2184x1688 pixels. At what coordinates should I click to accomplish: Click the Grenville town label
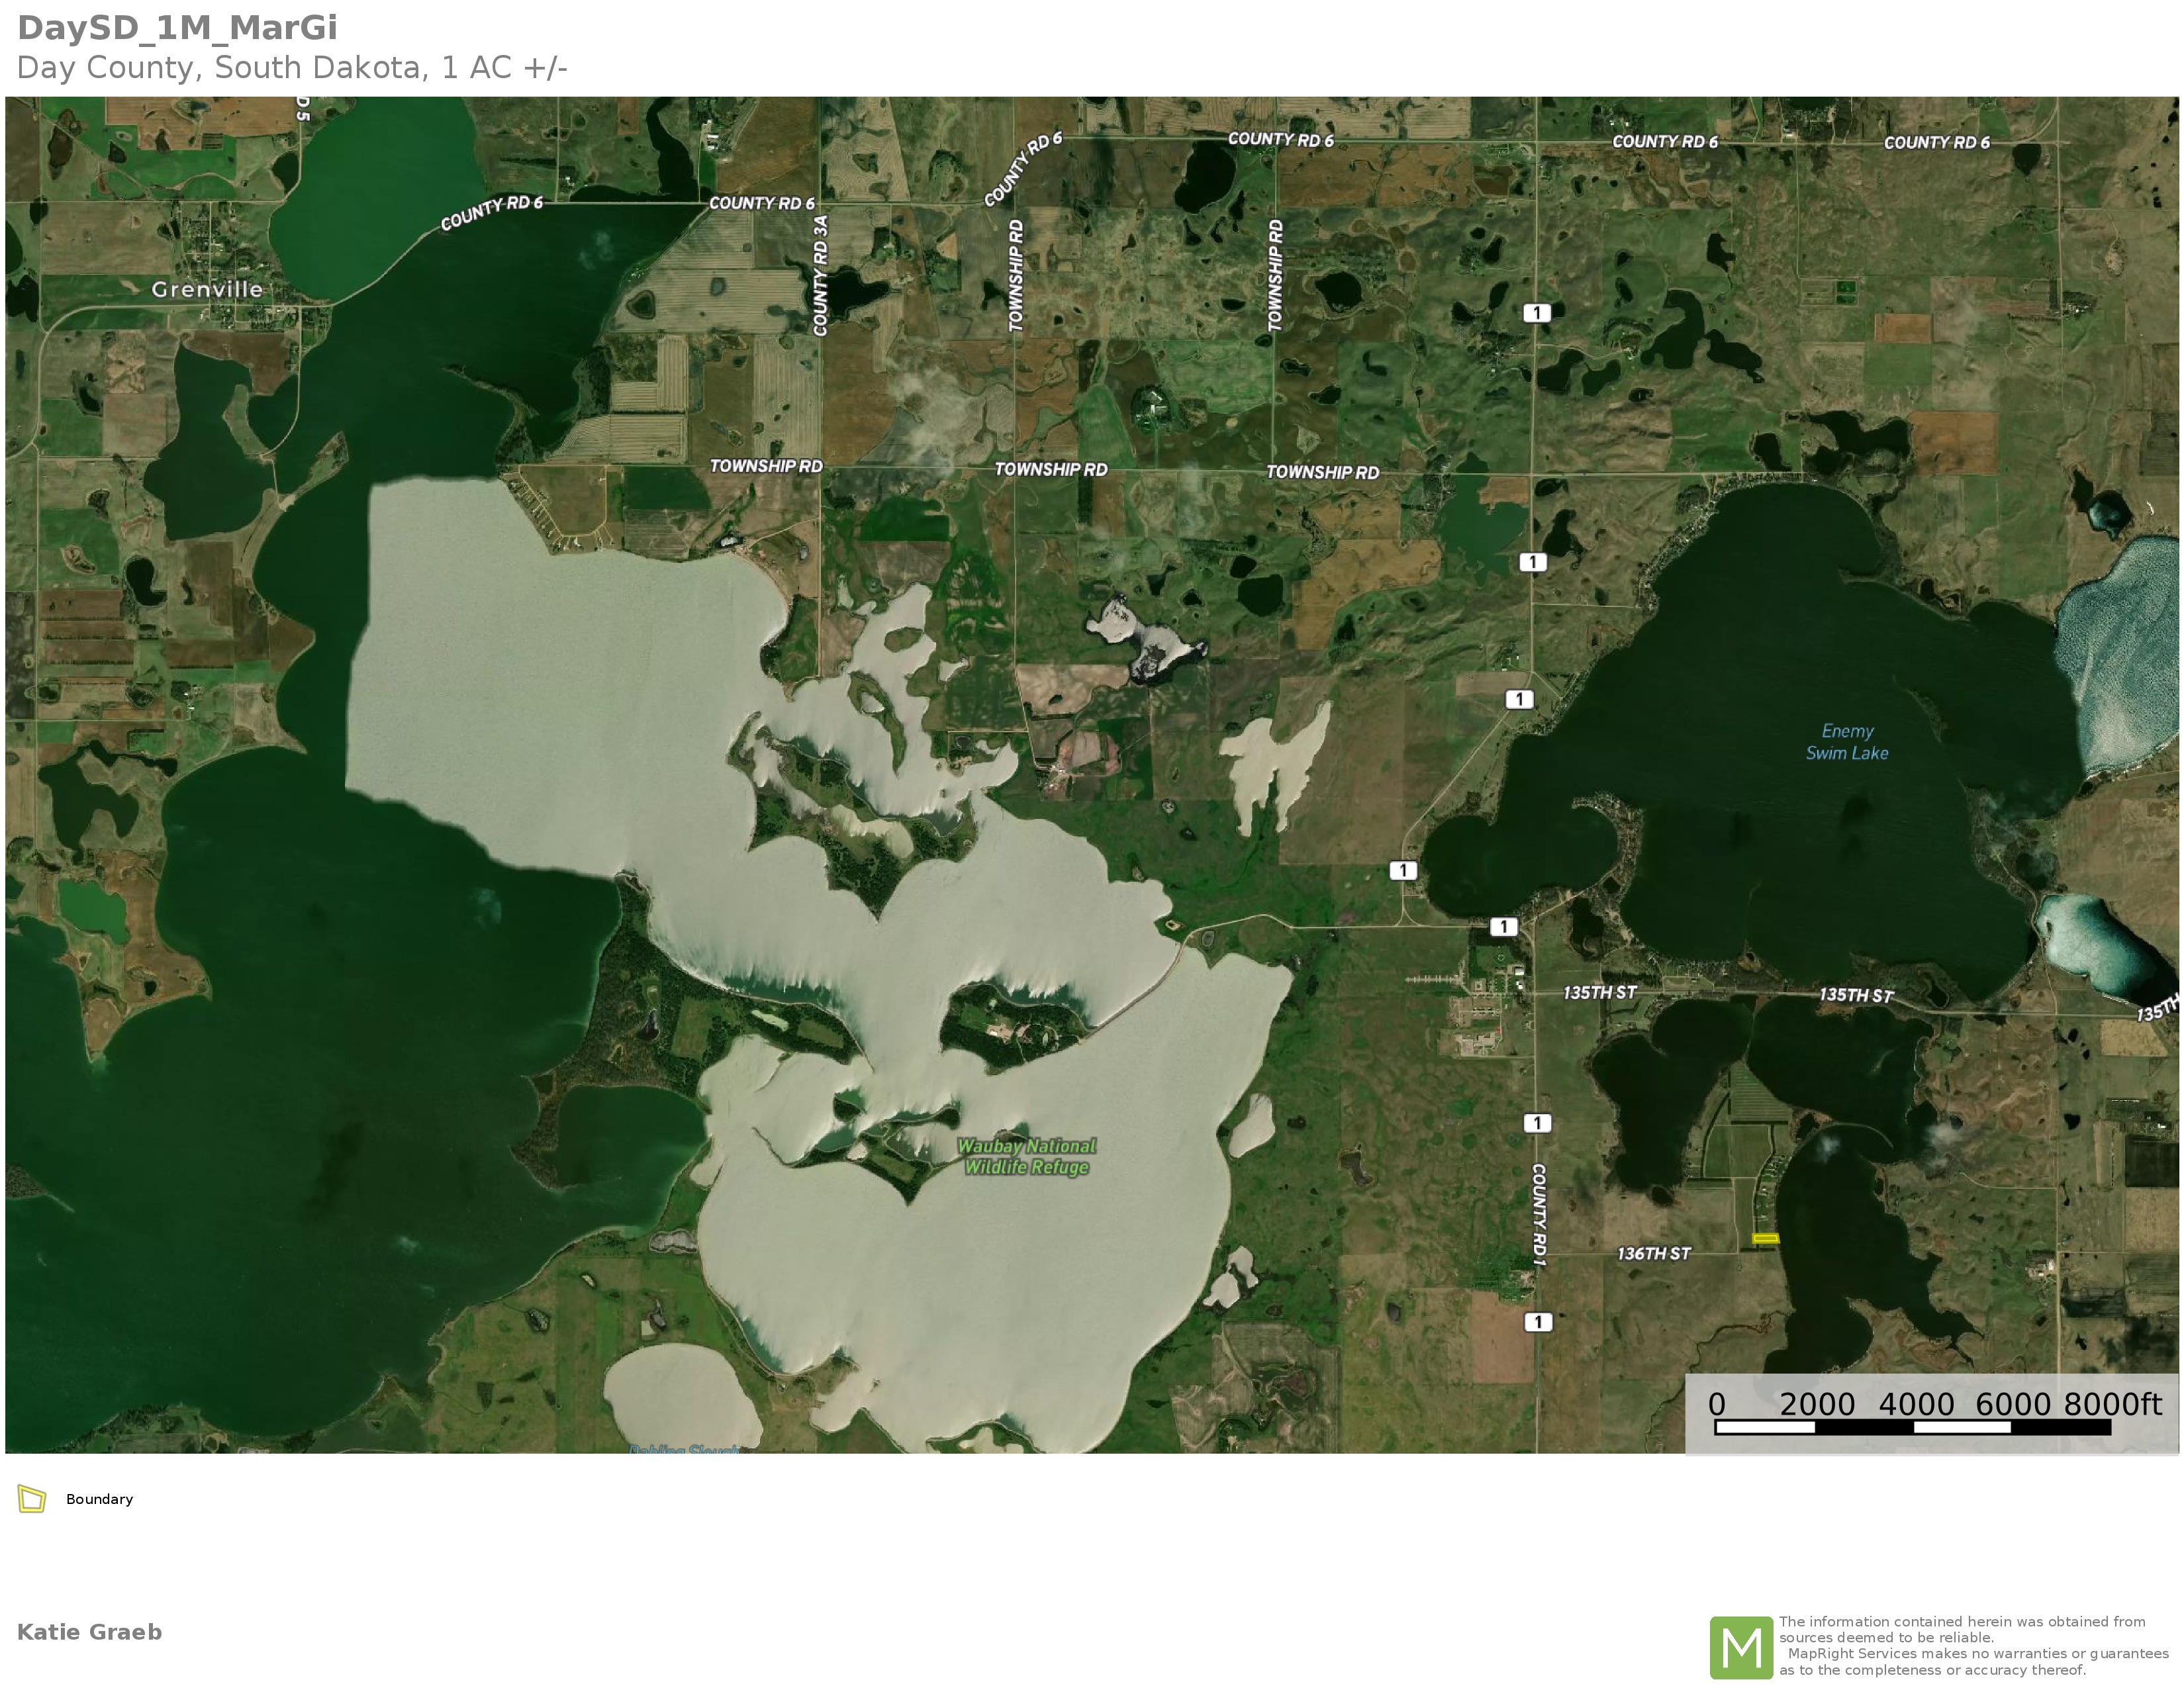coord(207,289)
